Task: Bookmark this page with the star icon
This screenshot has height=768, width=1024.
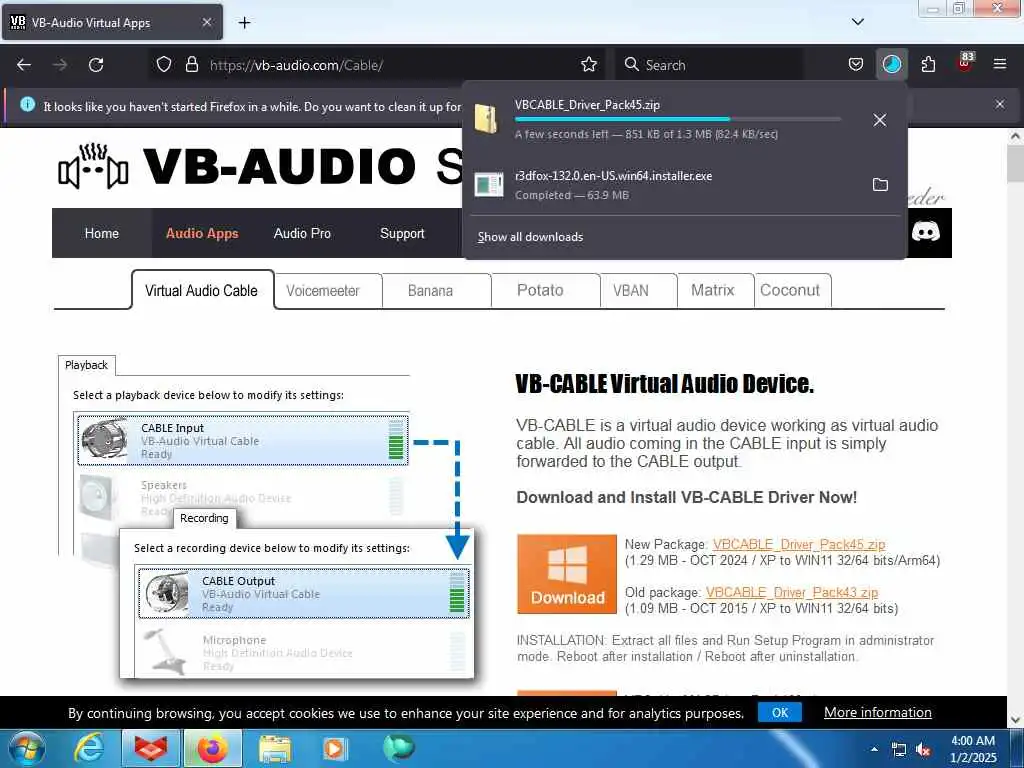Action: (x=588, y=65)
